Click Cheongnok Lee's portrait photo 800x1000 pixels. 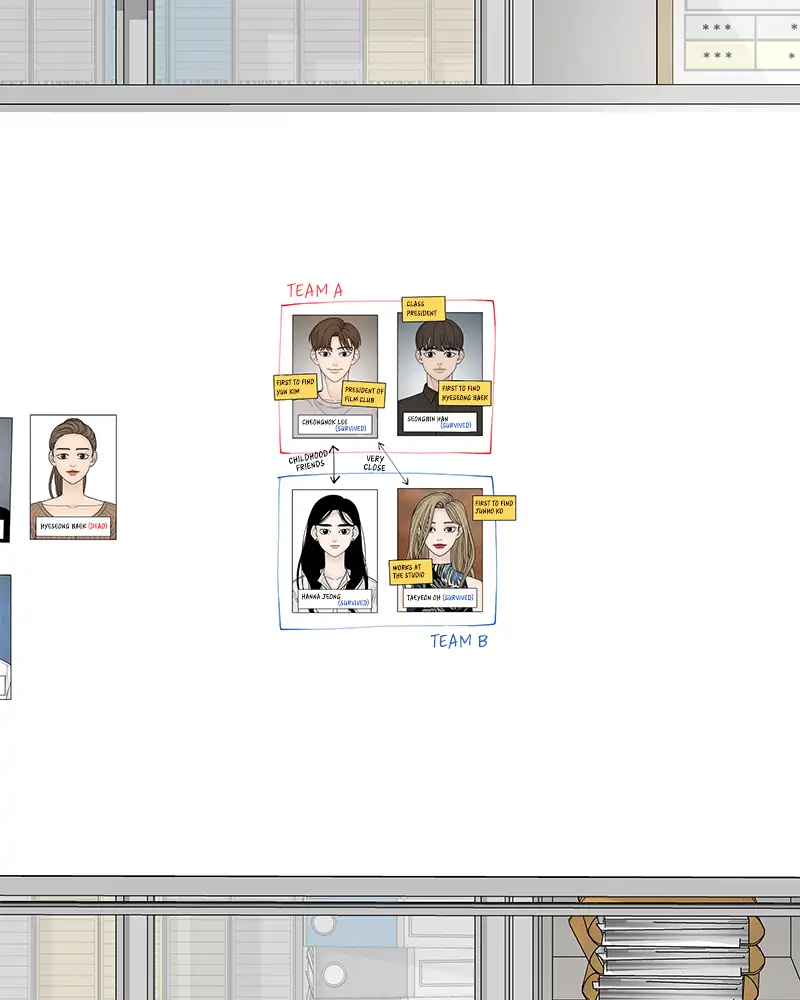coord(335,376)
